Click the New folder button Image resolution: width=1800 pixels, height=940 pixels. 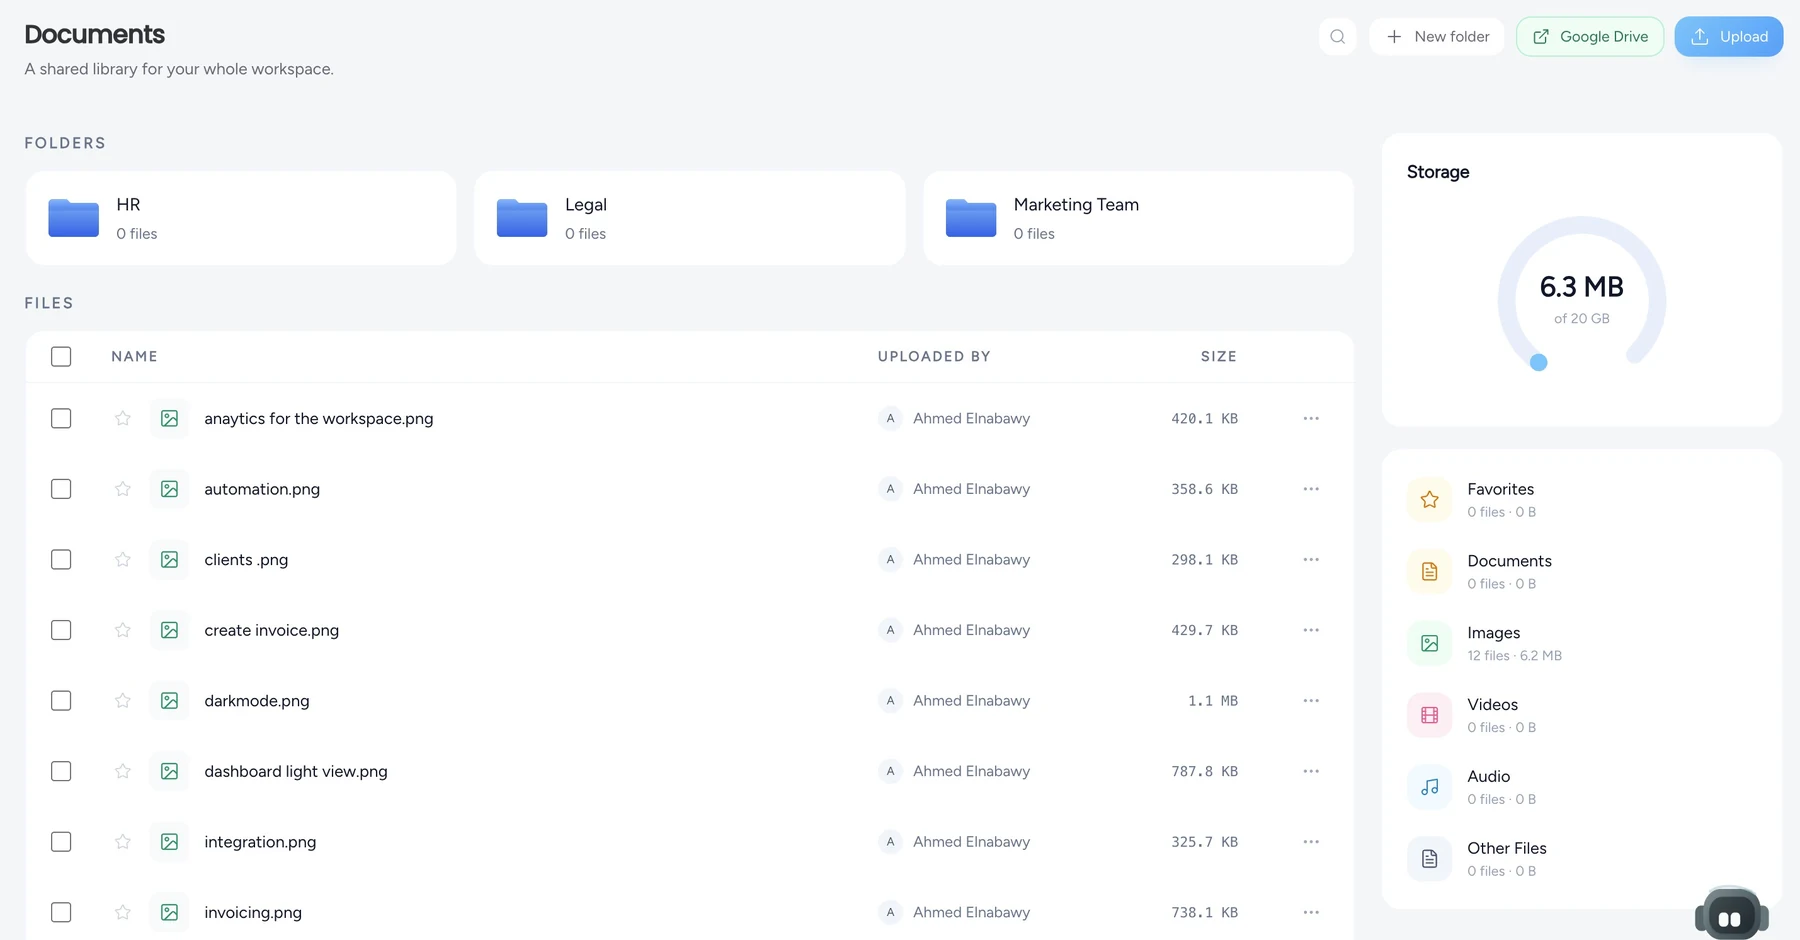(x=1437, y=37)
